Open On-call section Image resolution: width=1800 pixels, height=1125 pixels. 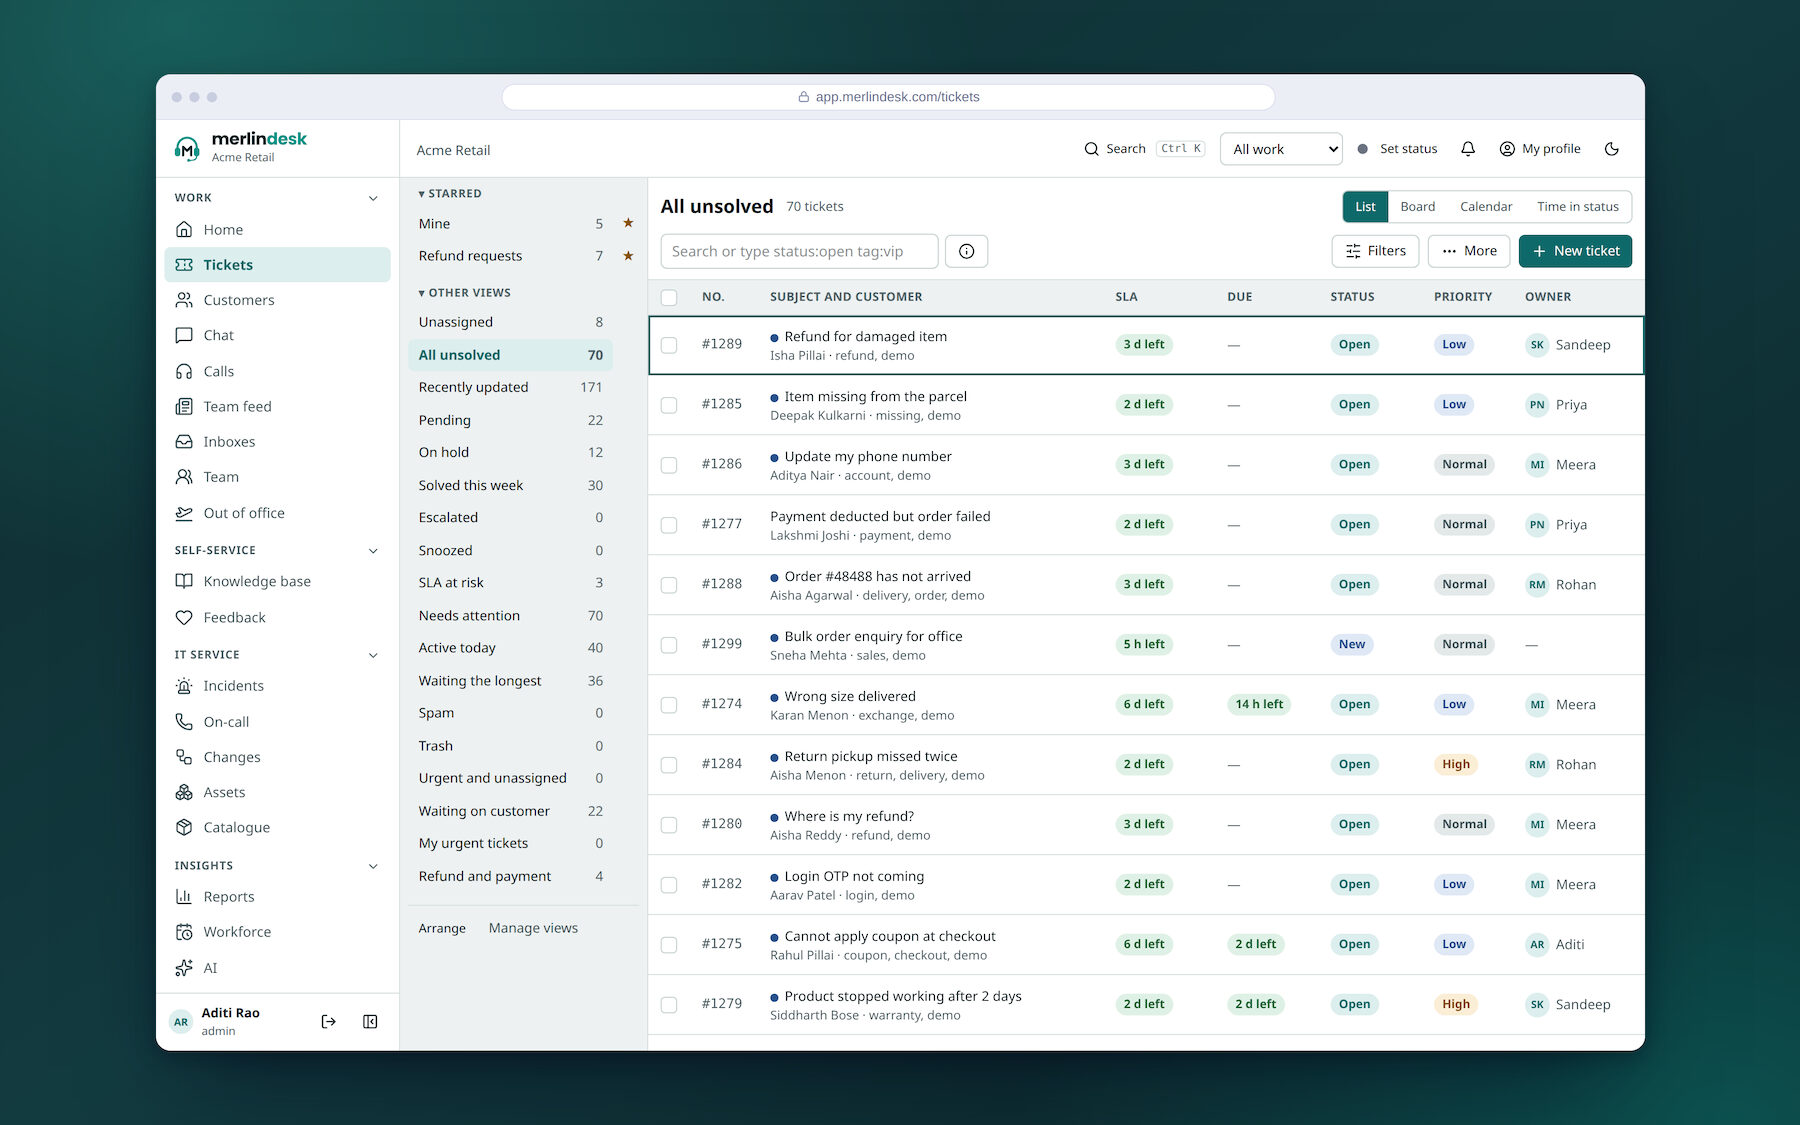coord(277,722)
